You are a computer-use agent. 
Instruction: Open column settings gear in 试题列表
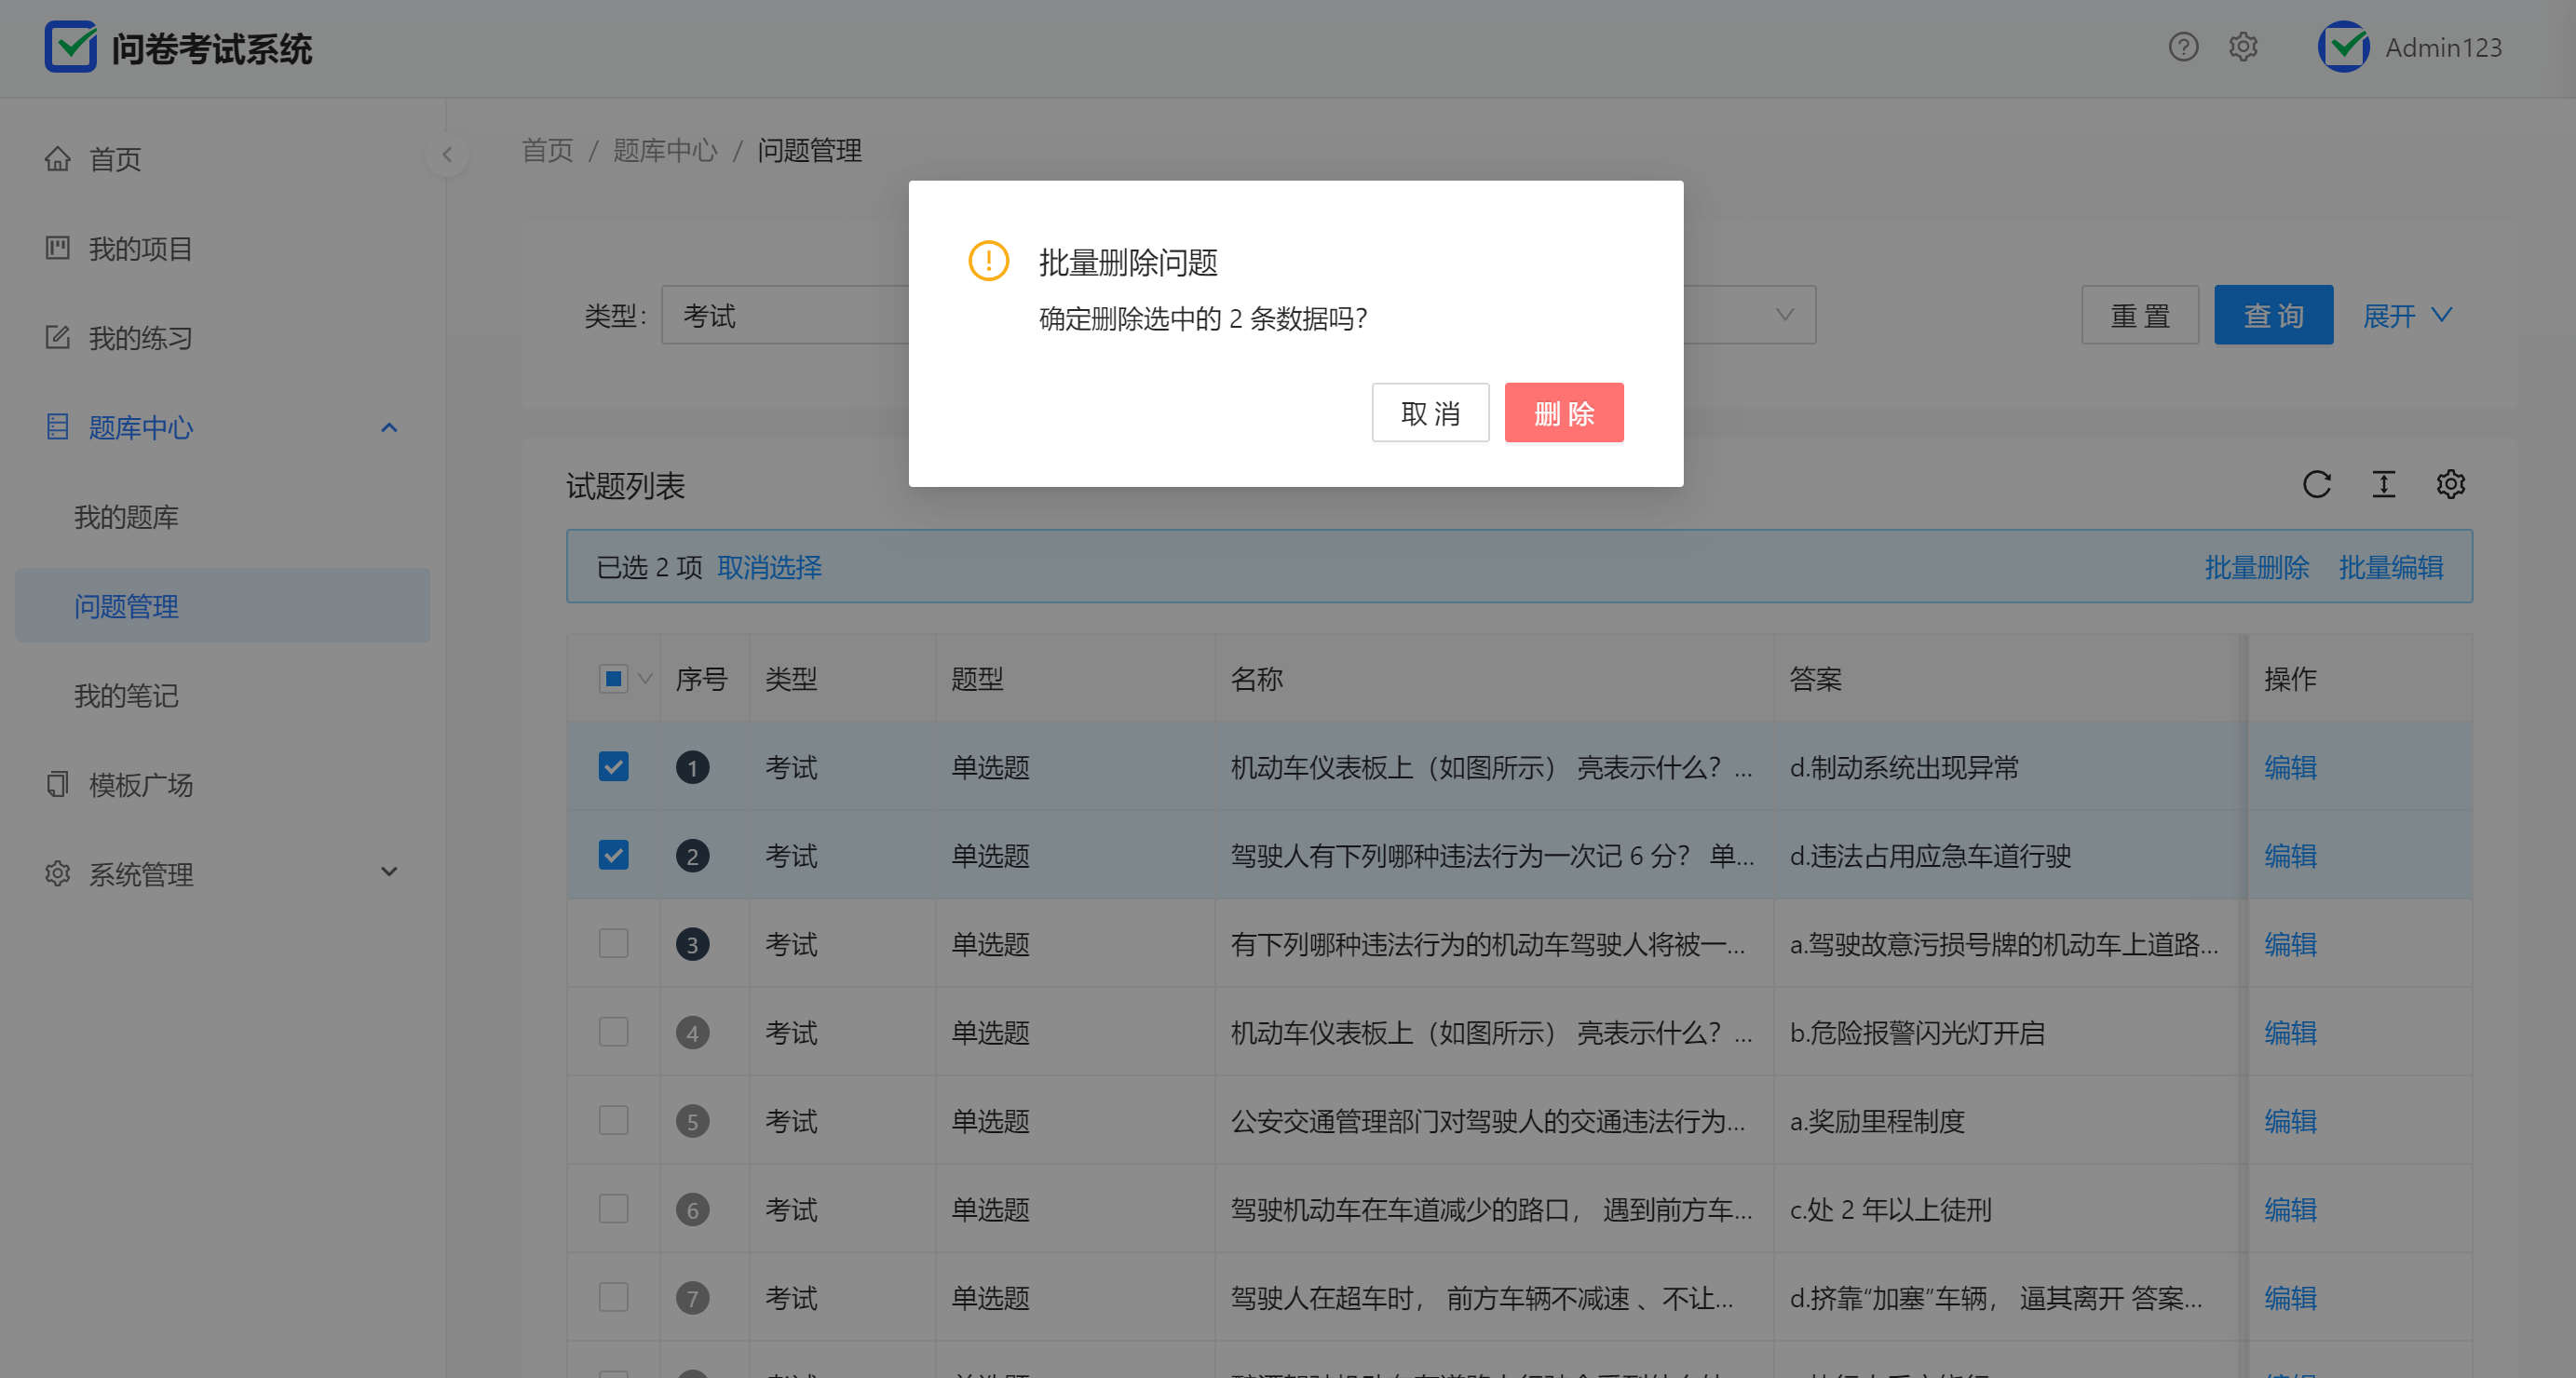tap(2450, 485)
